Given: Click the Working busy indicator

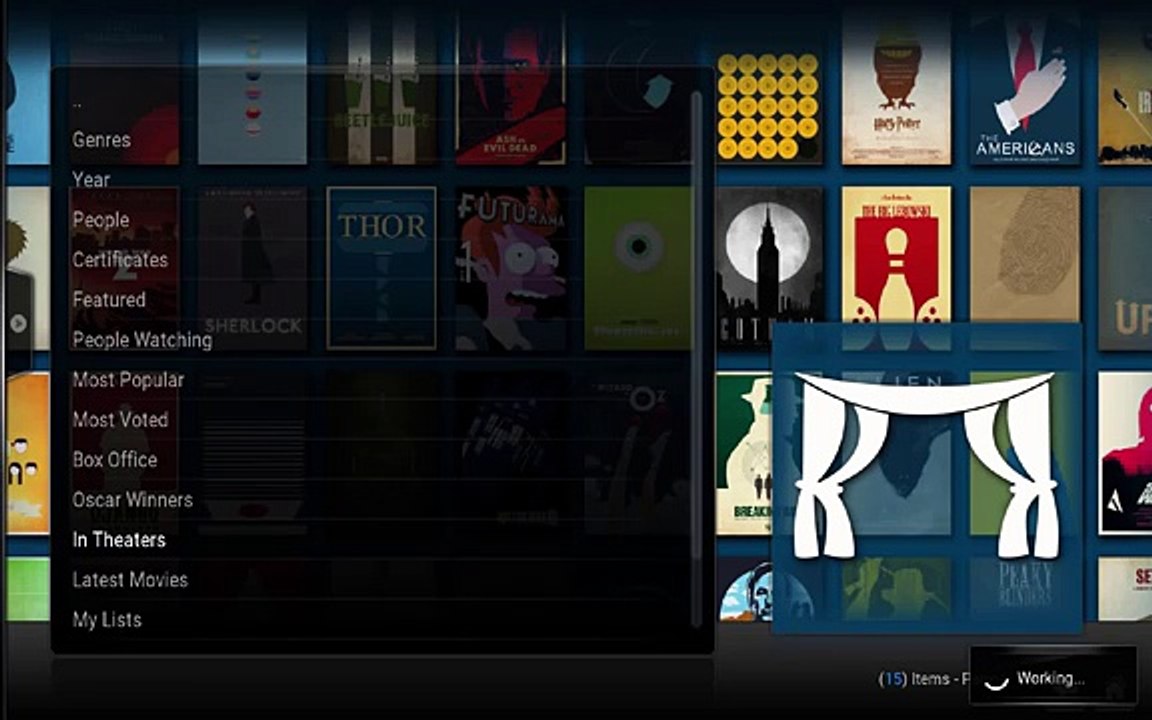Looking at the screenshot, I should 1052,678.
